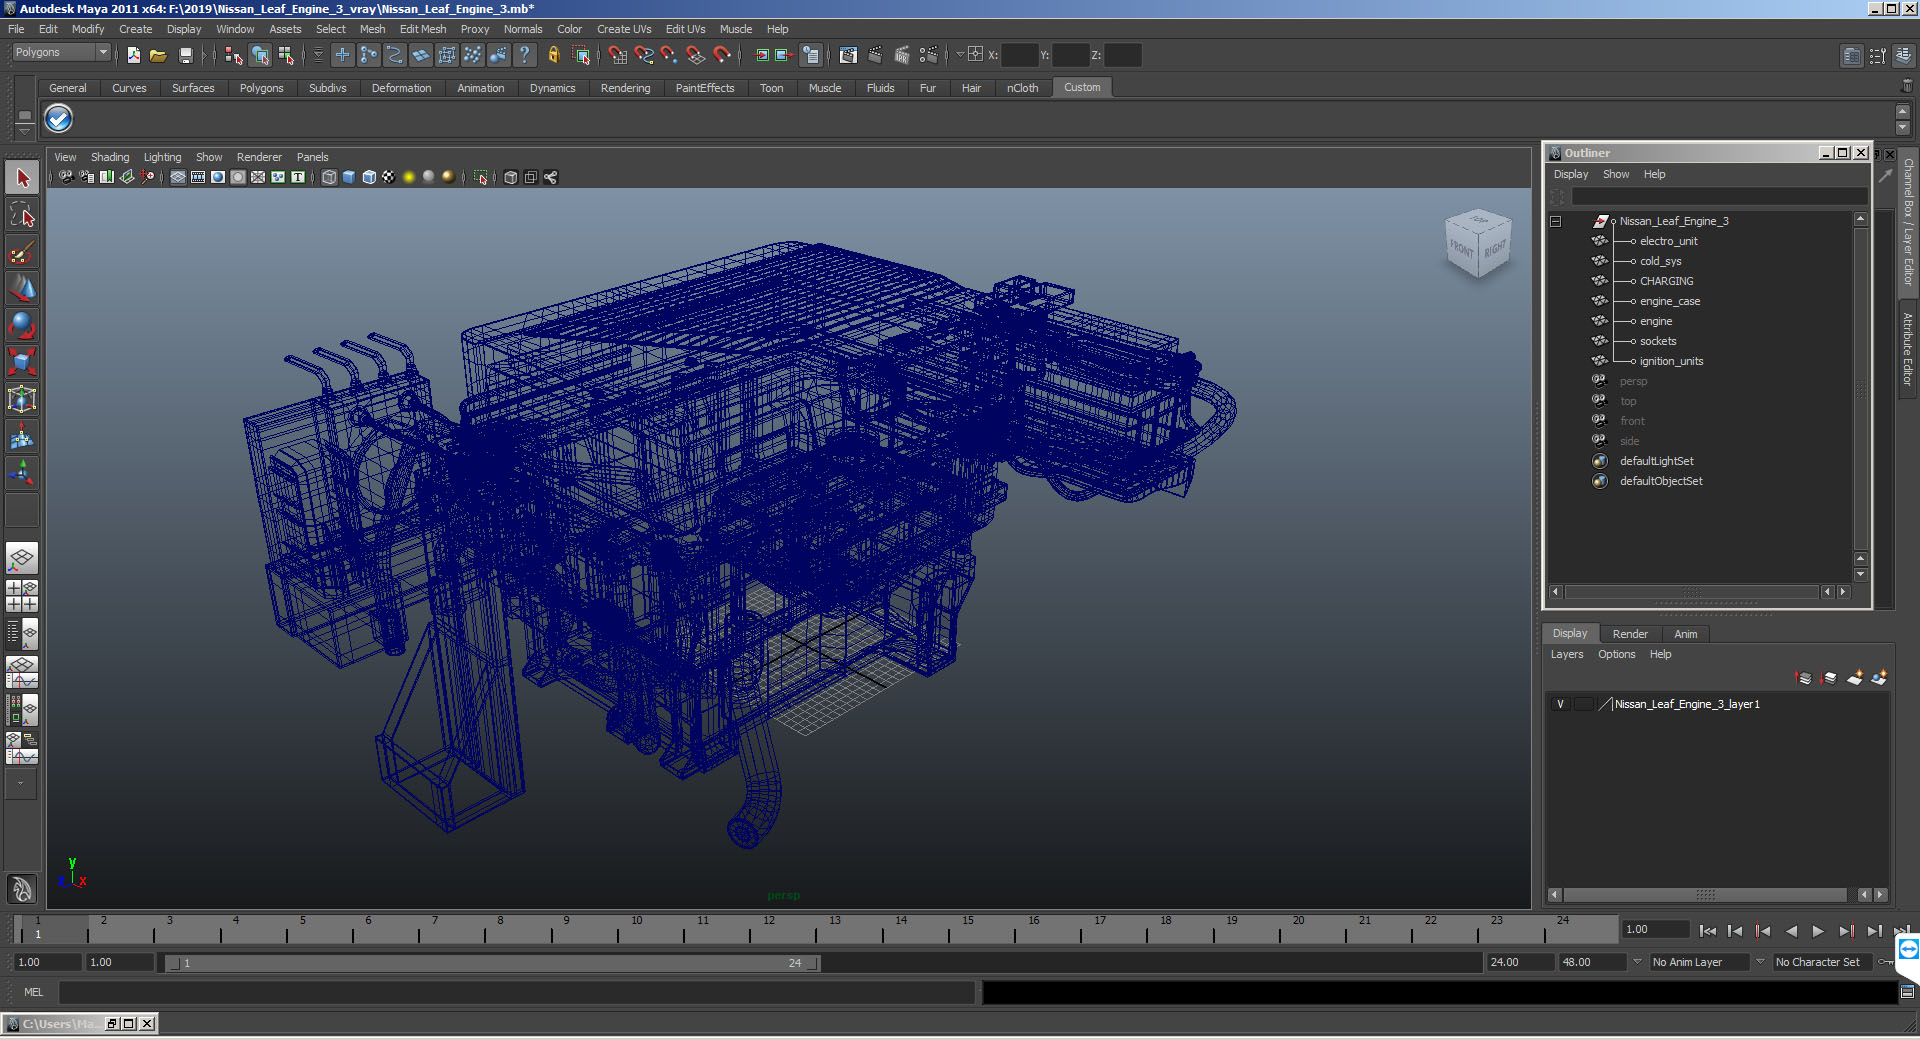Open the Channel Box / Layer Editor tab
The image size is (1920, 1040).
(1908, 221)
